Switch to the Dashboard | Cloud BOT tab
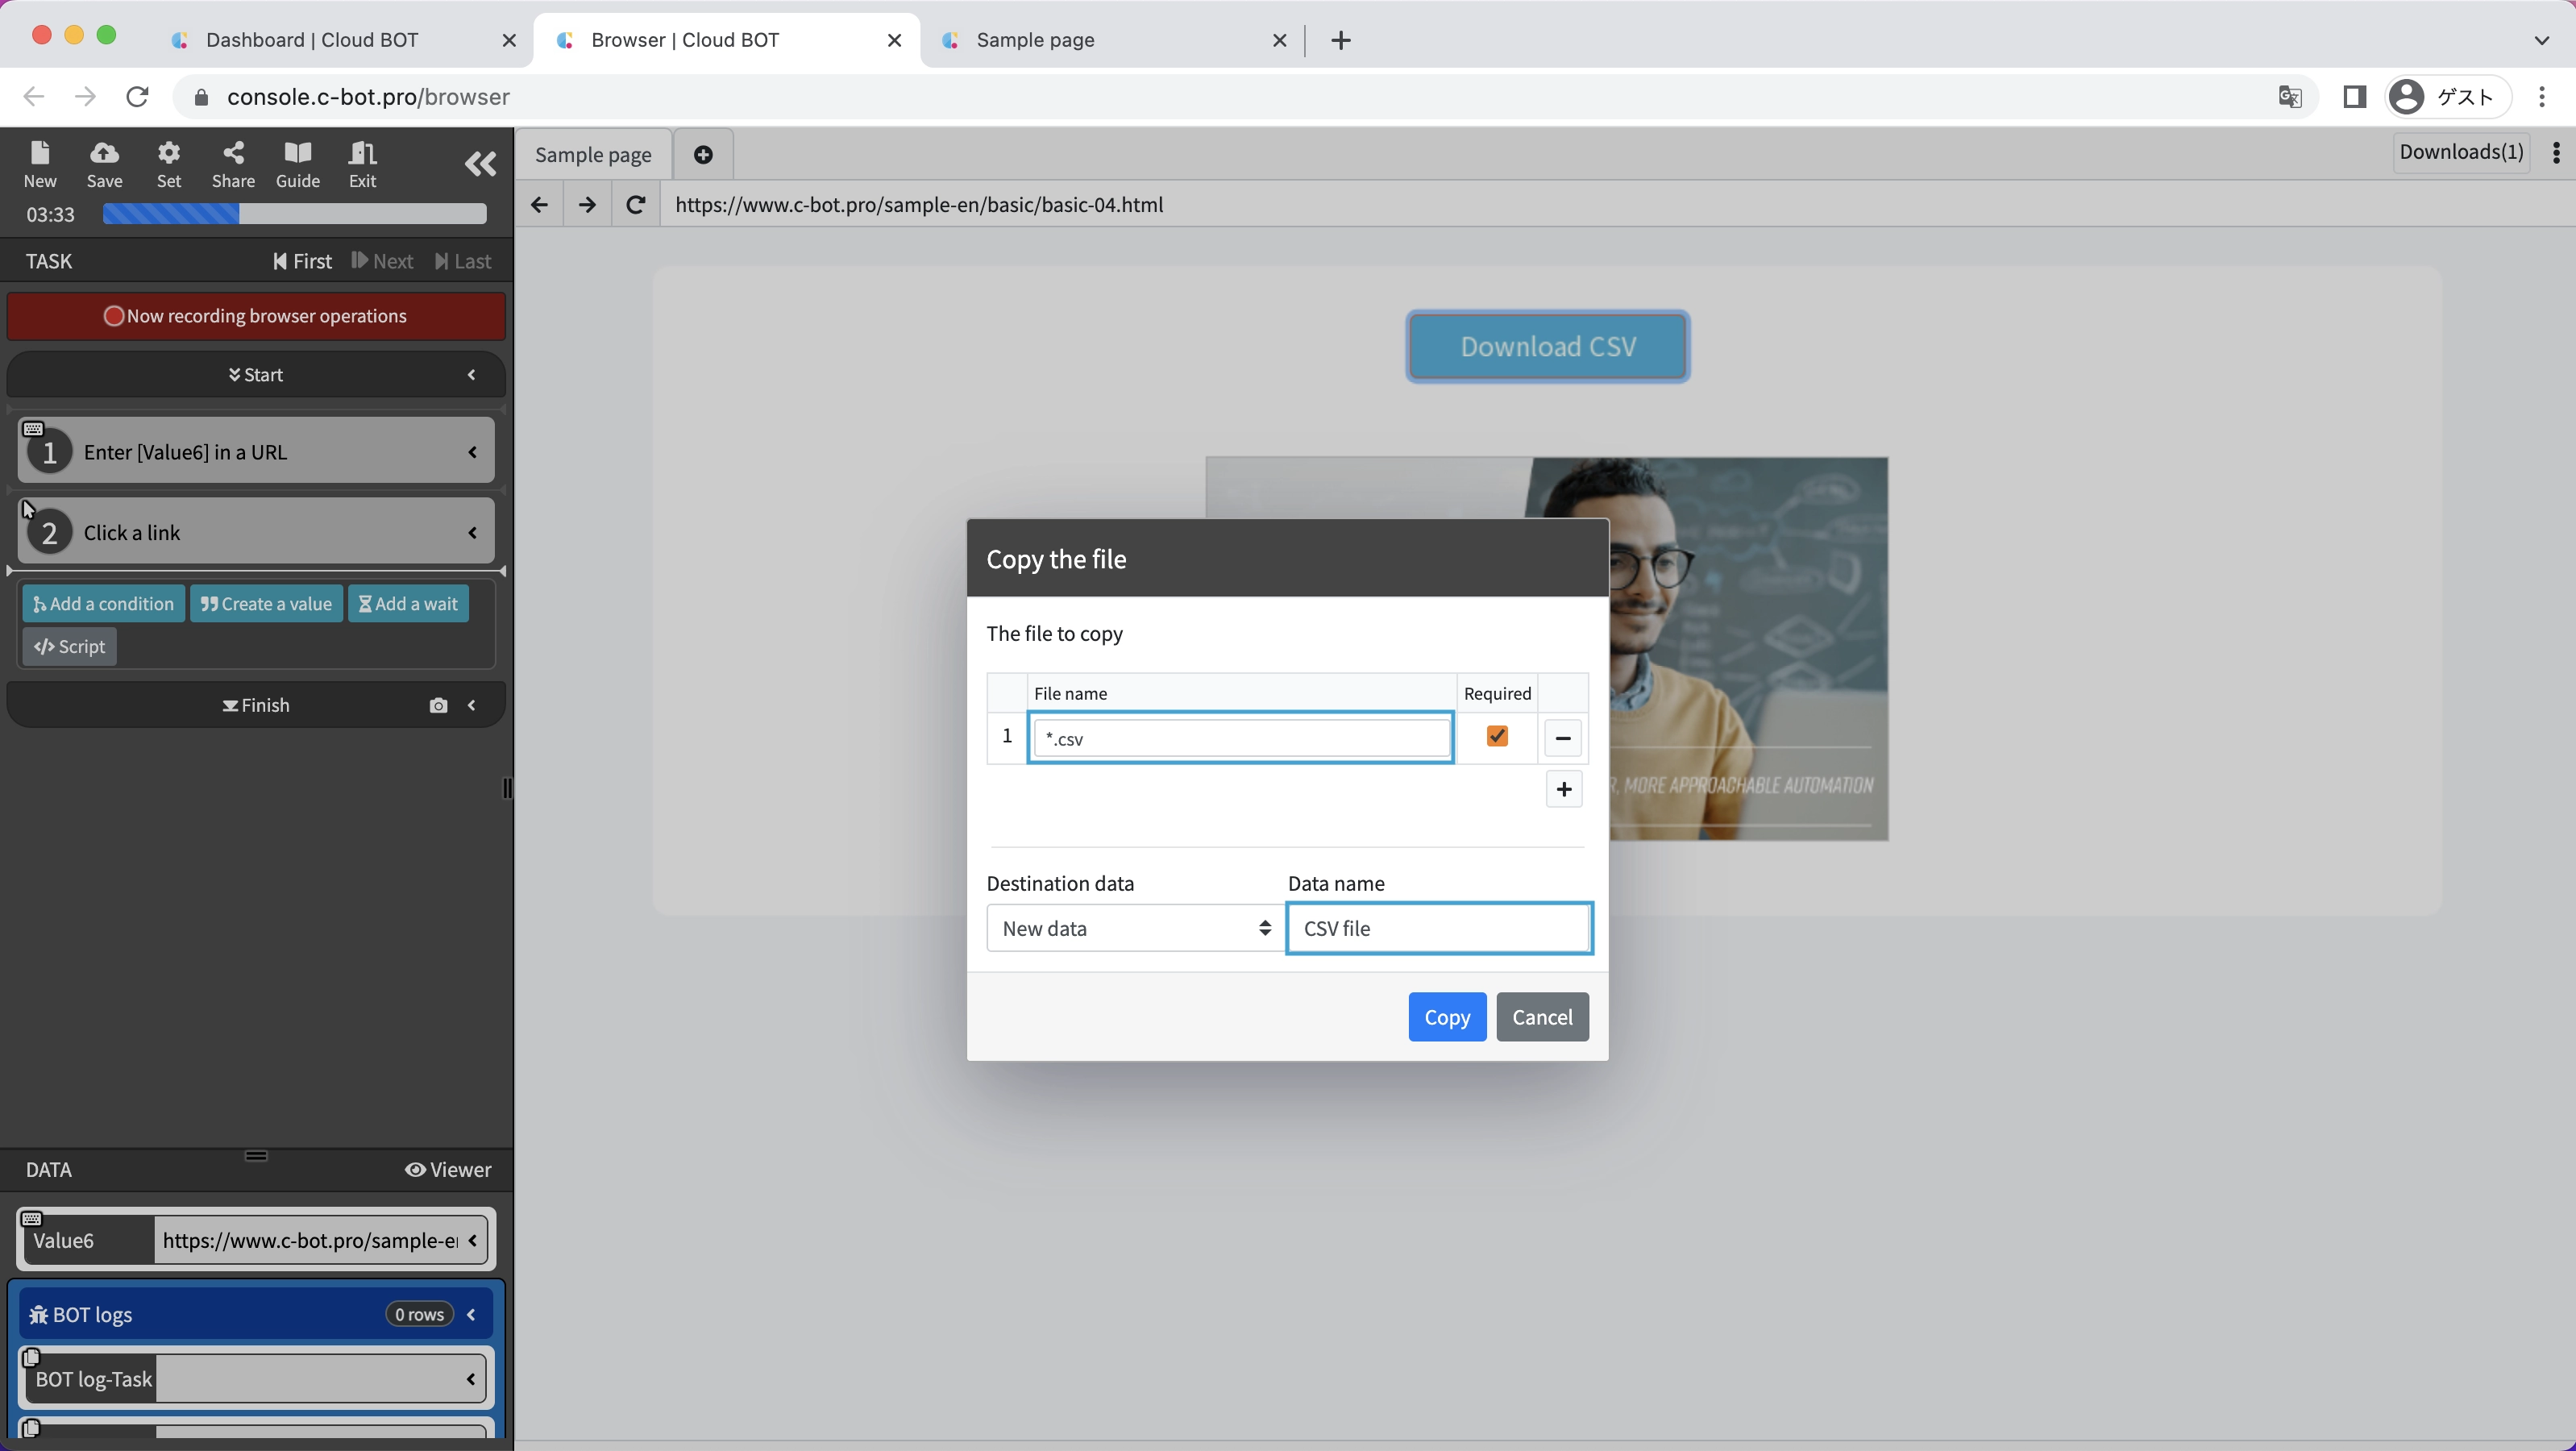 tap(312, 40)
